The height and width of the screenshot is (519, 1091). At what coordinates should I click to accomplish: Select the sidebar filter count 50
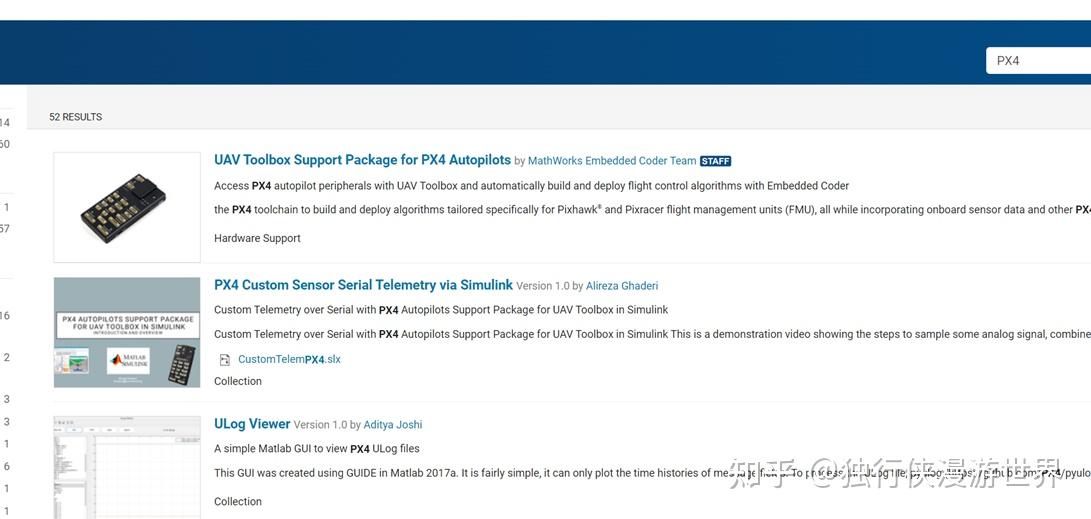(x=5, y=145)
